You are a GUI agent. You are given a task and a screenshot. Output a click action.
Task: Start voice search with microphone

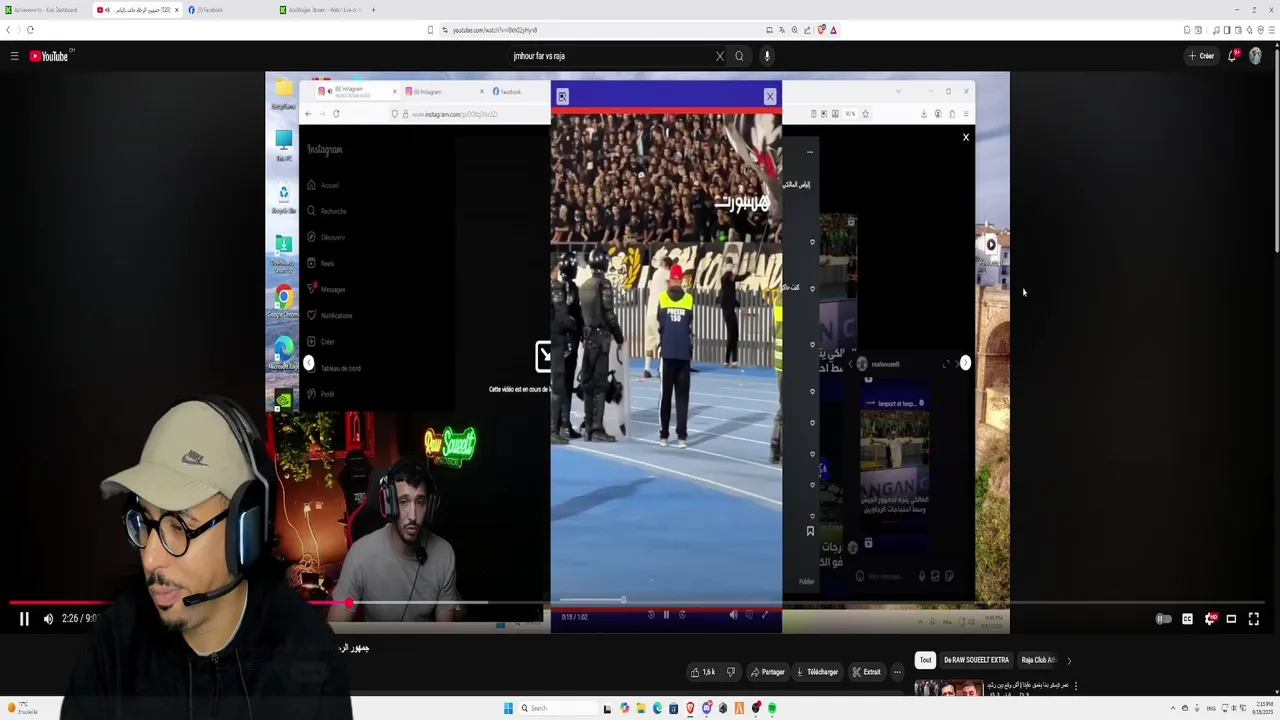click(x=767, y=56)
